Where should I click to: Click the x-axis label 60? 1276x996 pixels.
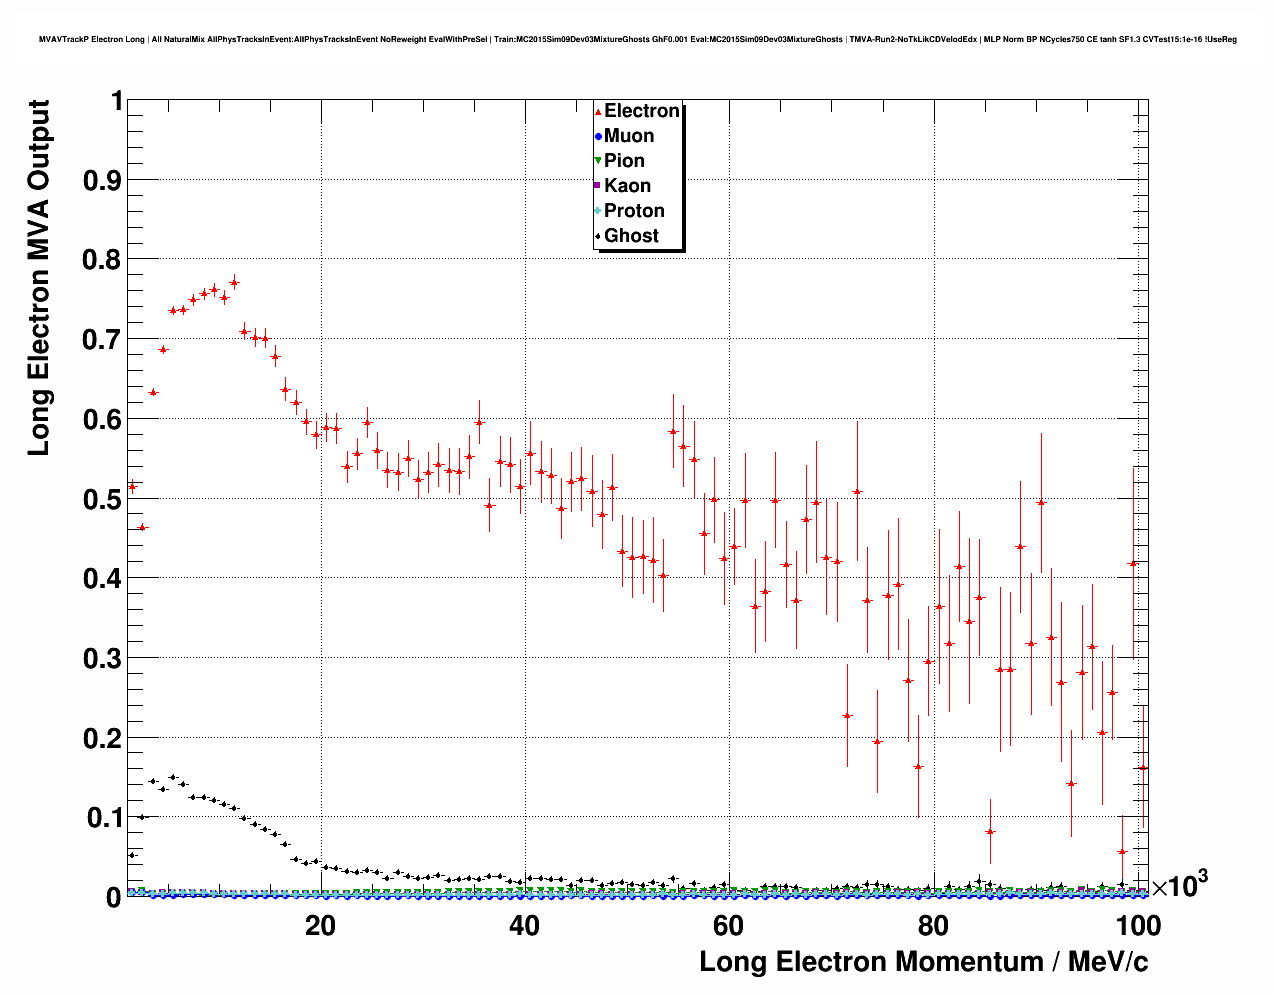click(728, 926)
